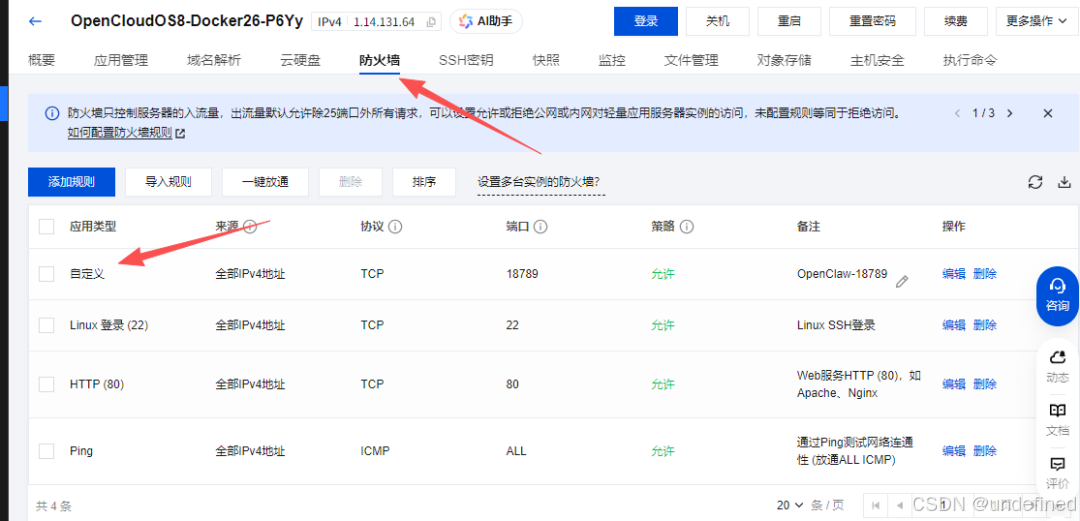The width and height of the screenshot is (1080, 521).
Task: Switch to the 应用管理 tab
Action: point(121,61)
